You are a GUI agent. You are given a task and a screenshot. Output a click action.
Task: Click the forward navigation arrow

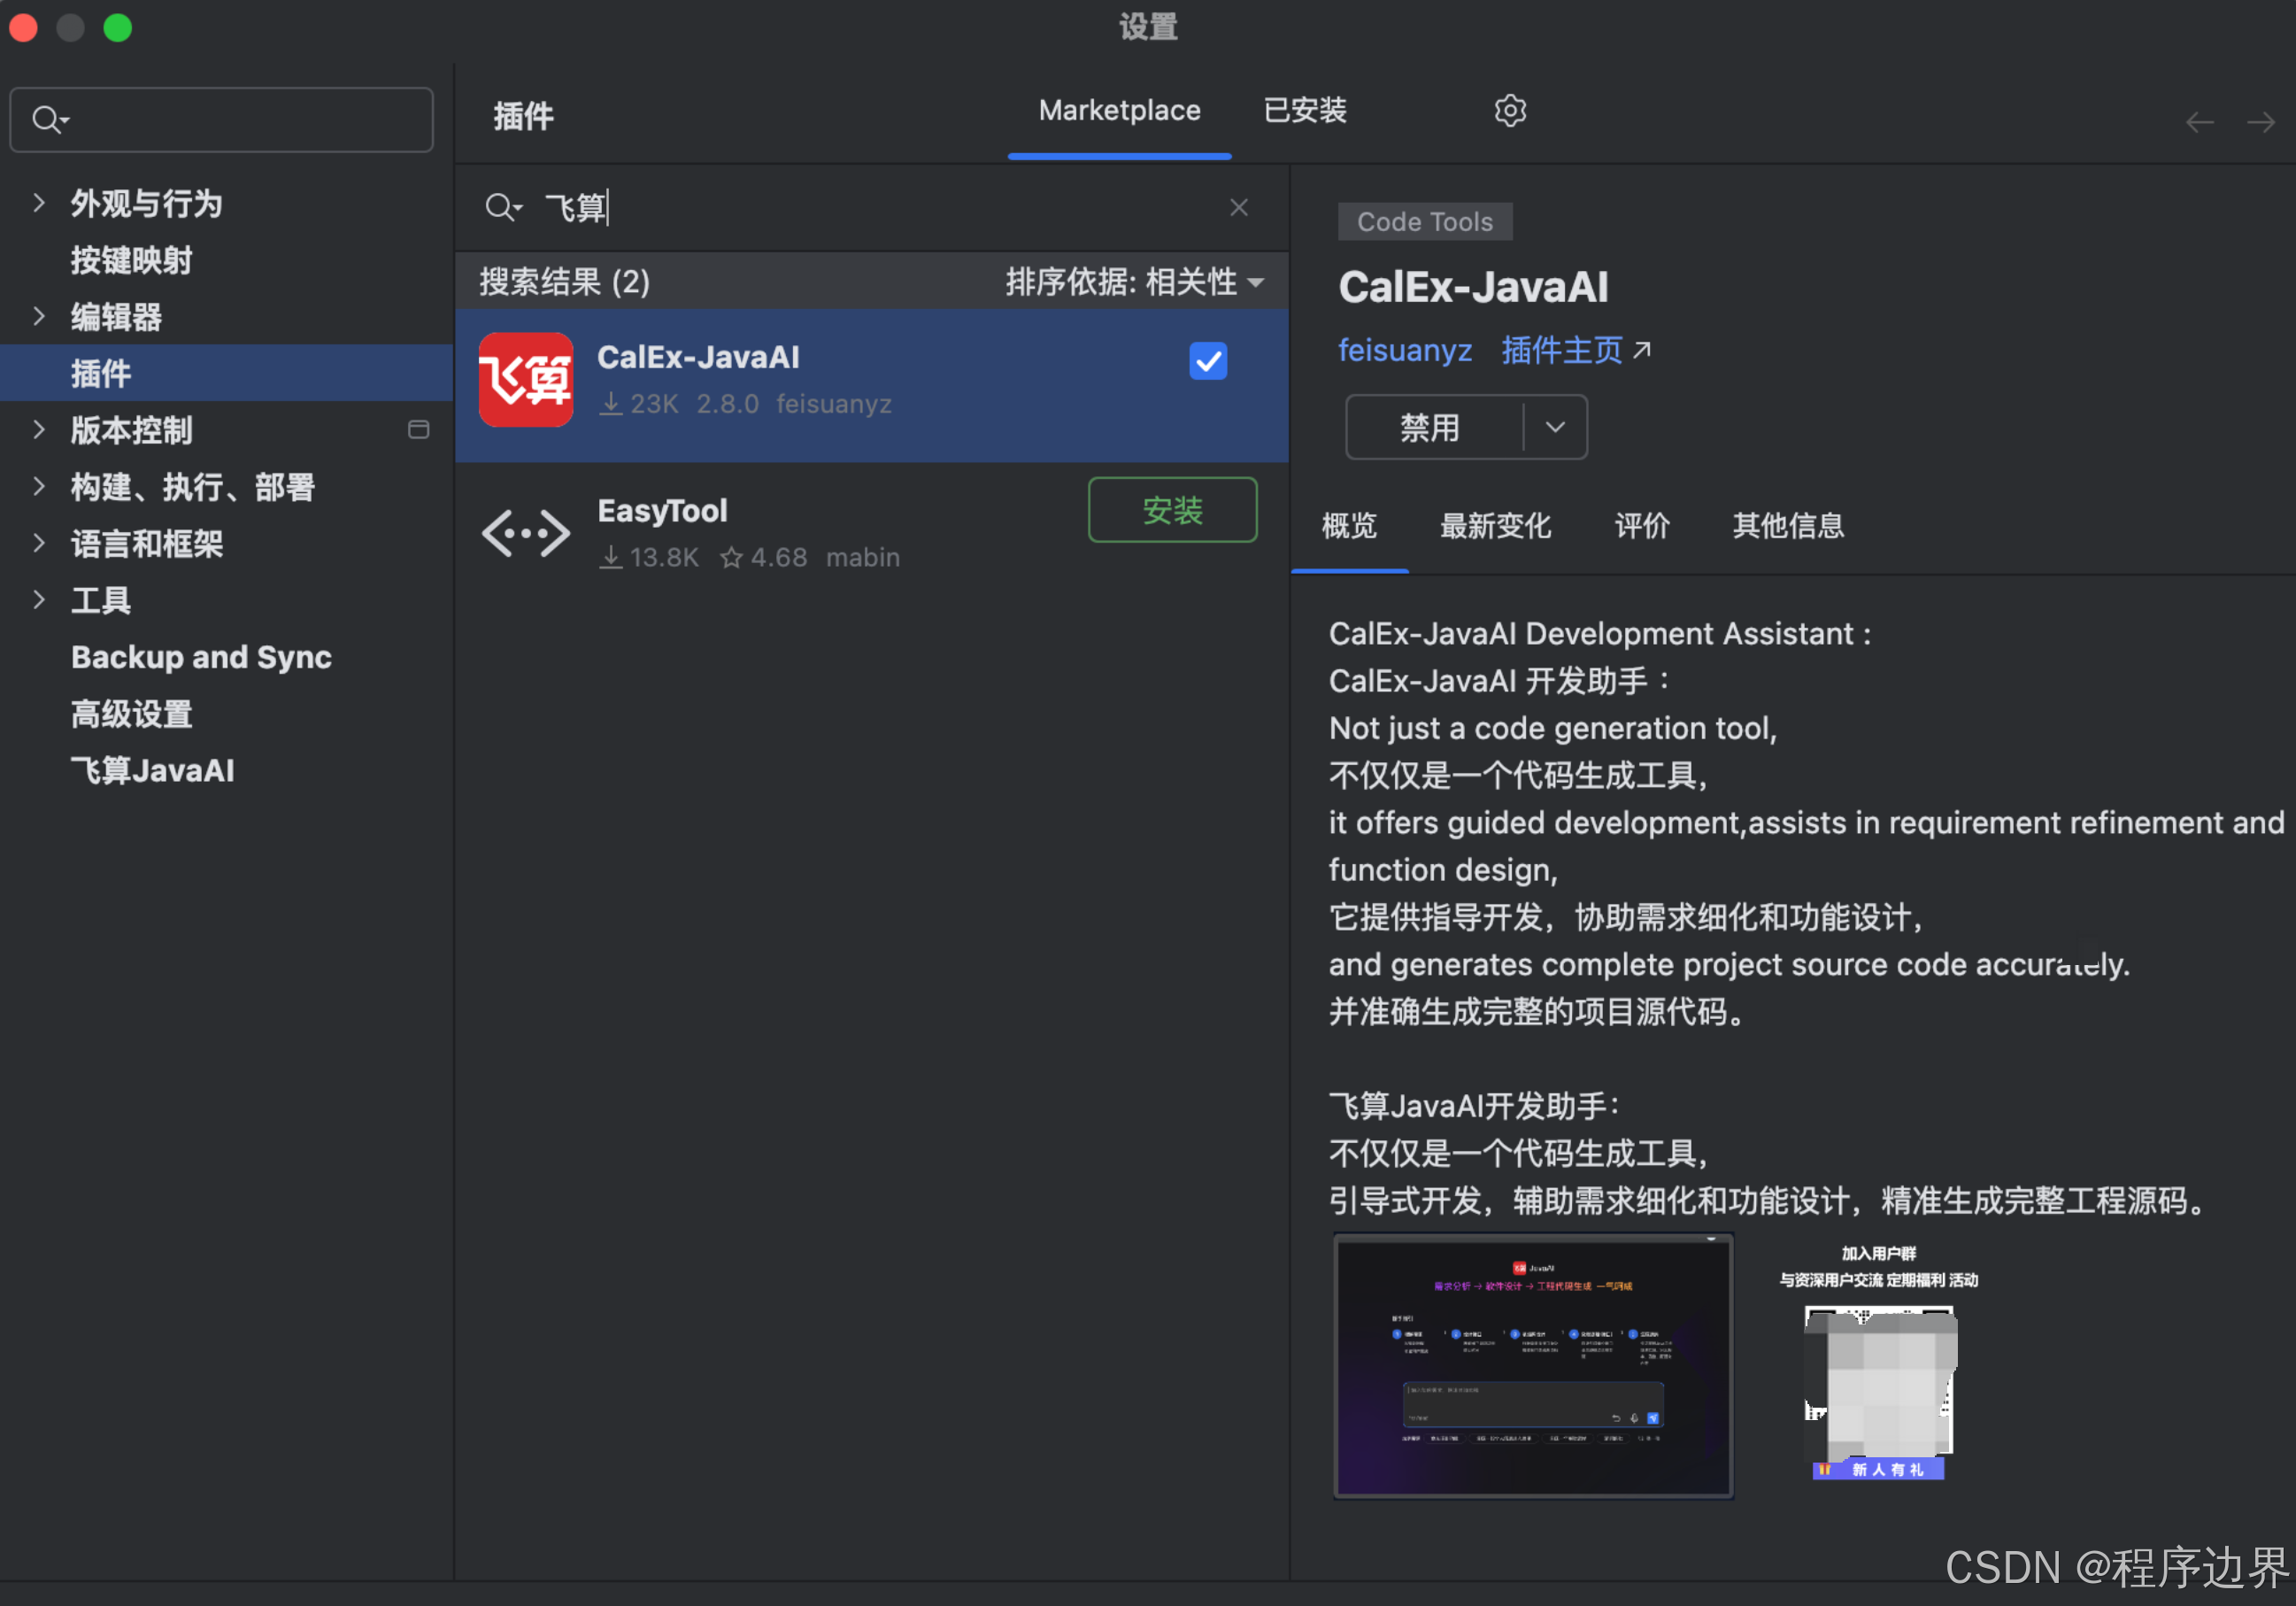click(2261, 122)
